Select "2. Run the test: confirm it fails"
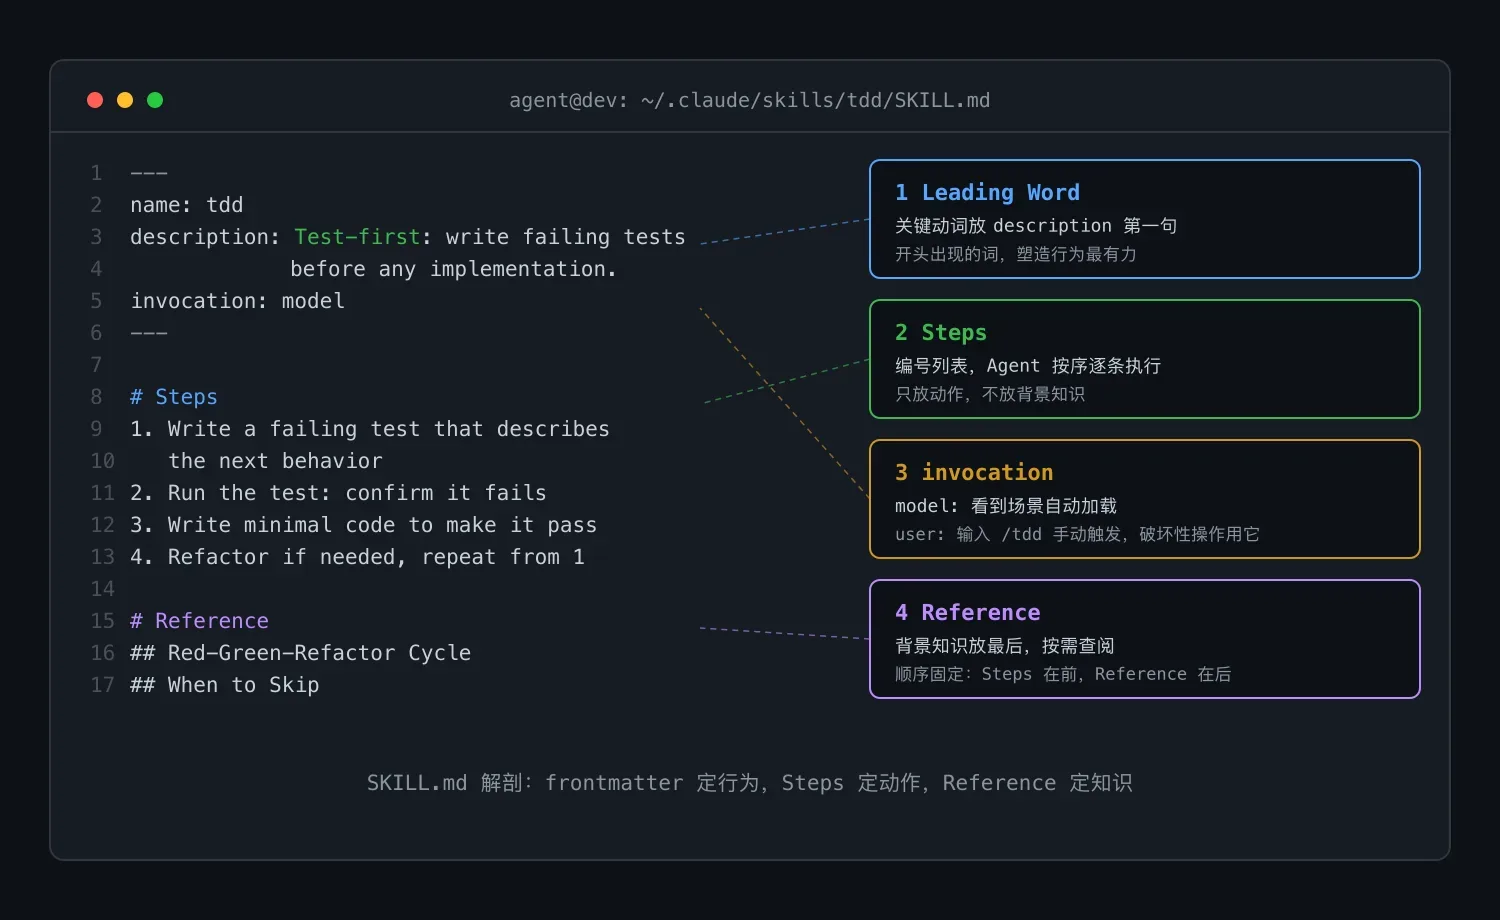The height and width of the screenshot is (920, 1500). 338,493
